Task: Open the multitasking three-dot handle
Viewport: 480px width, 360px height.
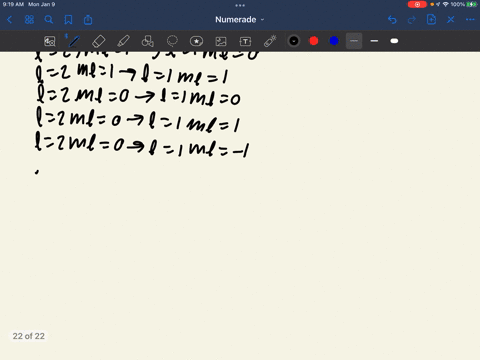Action: 240,5
